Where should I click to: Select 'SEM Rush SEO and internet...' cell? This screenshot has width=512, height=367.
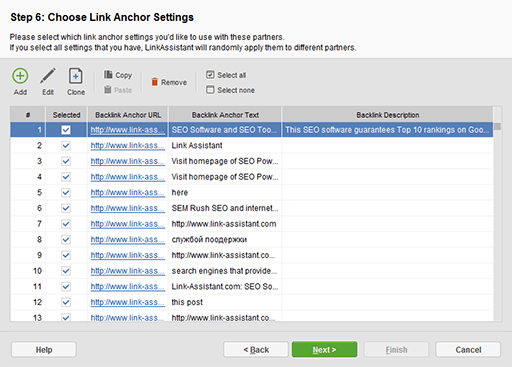coord(225,208)
